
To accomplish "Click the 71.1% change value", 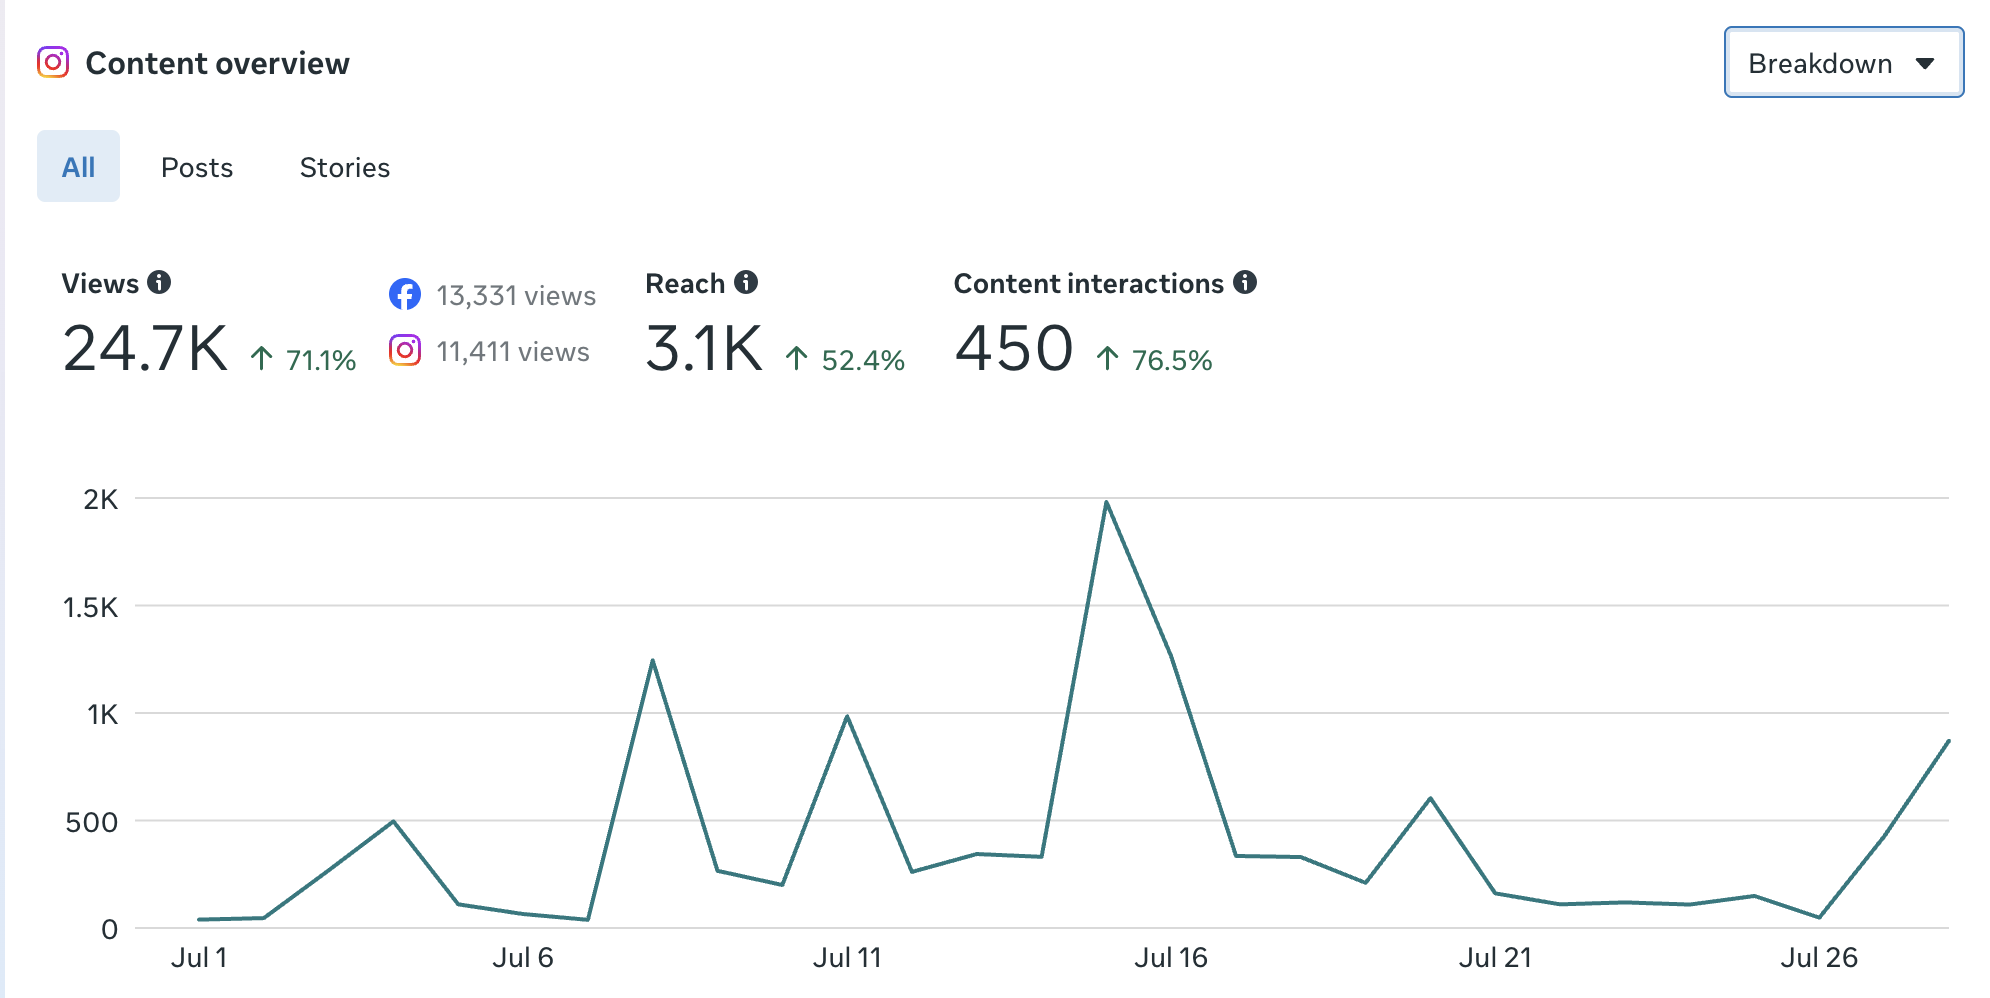I will 321,360.
